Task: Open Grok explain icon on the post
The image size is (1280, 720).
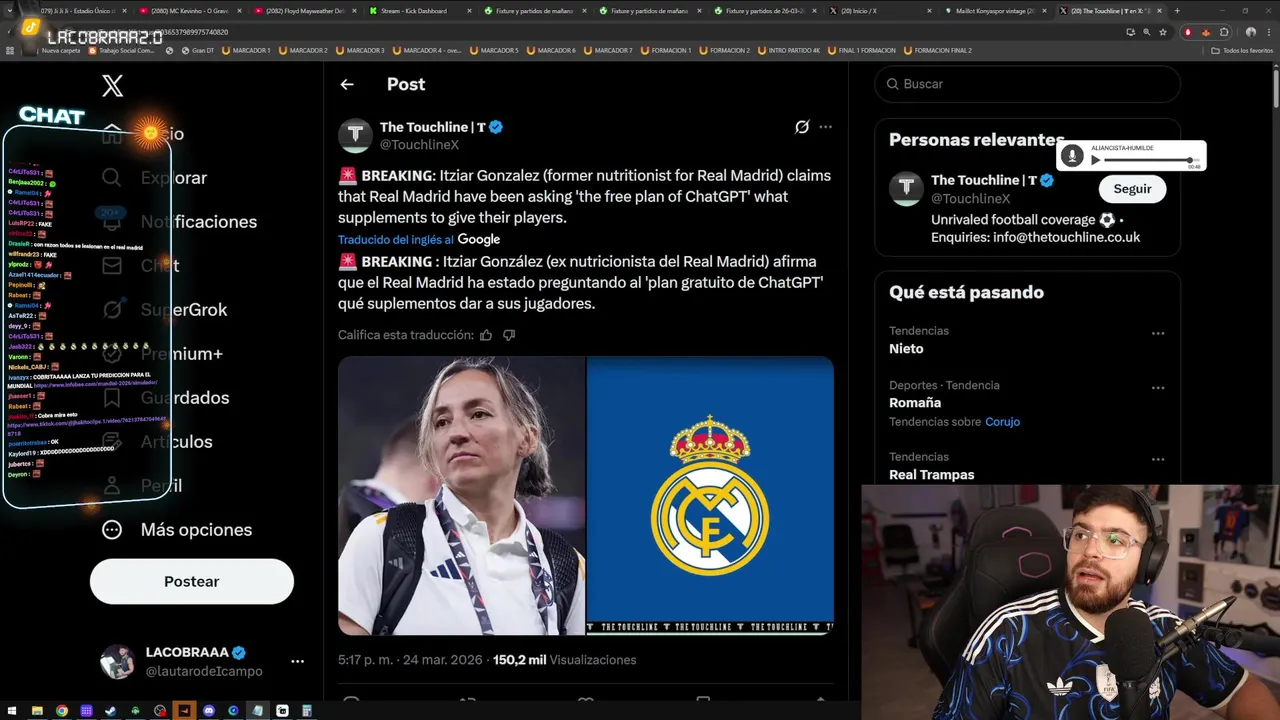Action: (802, 127)
